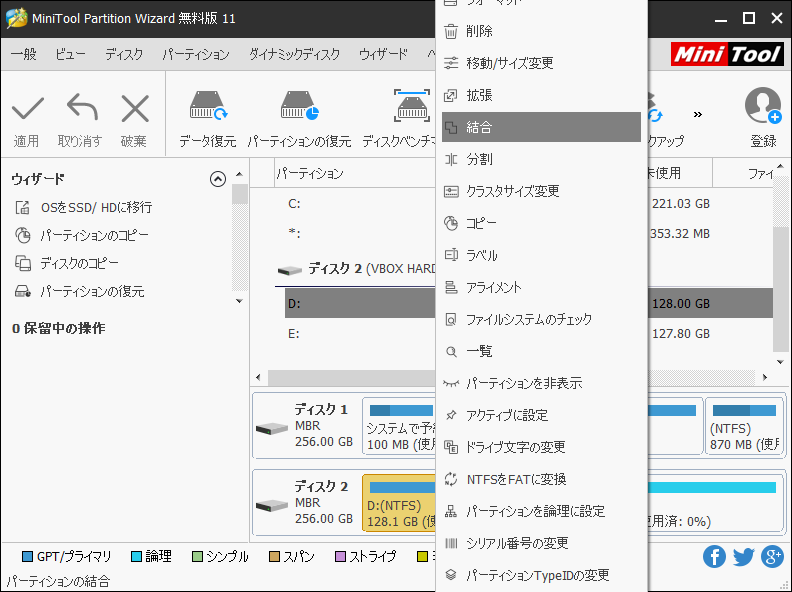Click 0 保留中の操作 heading
The image size is (792, 592).
[59, 328]
